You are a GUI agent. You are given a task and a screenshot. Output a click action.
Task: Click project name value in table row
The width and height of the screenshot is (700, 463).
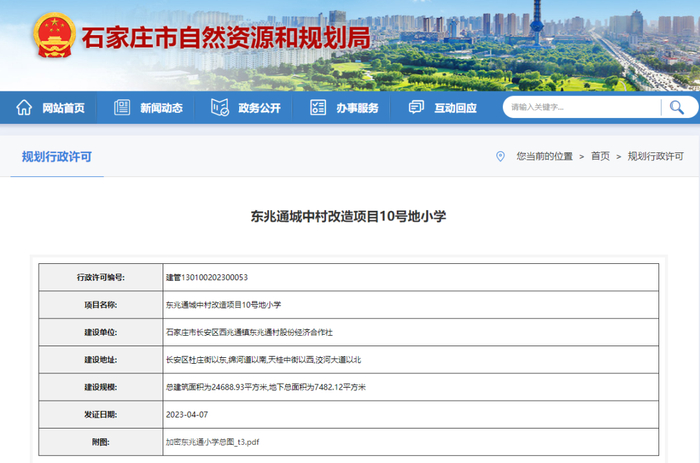[x=223, y=305]
